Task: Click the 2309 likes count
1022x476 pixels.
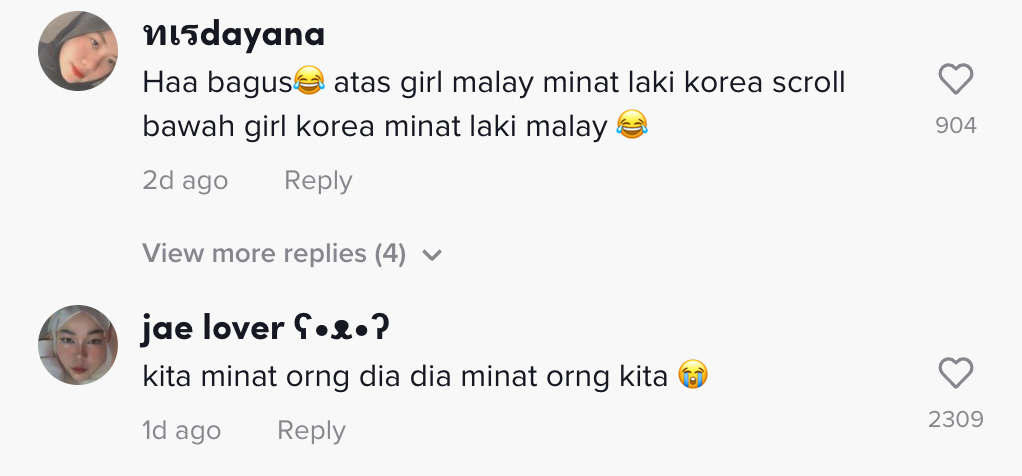Action: (x=956, y=420)
